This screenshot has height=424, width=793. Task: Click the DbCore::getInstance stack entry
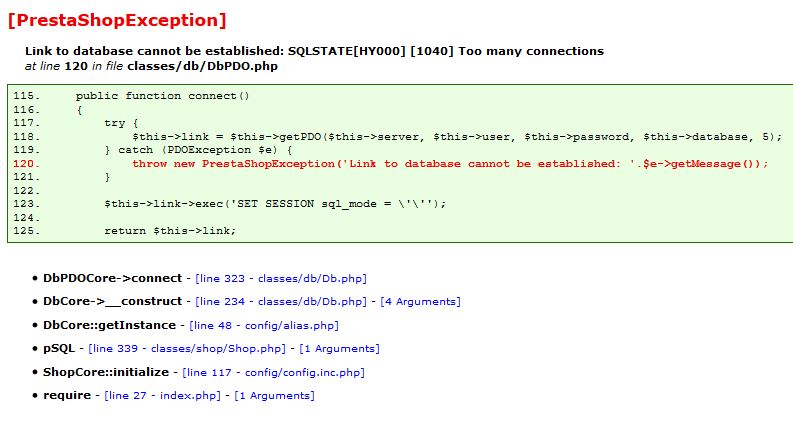(109, 325)
